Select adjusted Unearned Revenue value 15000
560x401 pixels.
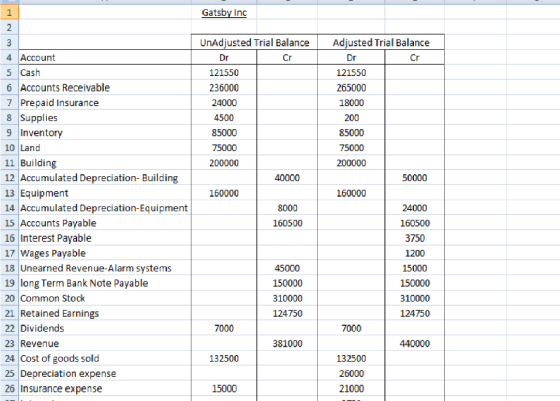point(415,268)
